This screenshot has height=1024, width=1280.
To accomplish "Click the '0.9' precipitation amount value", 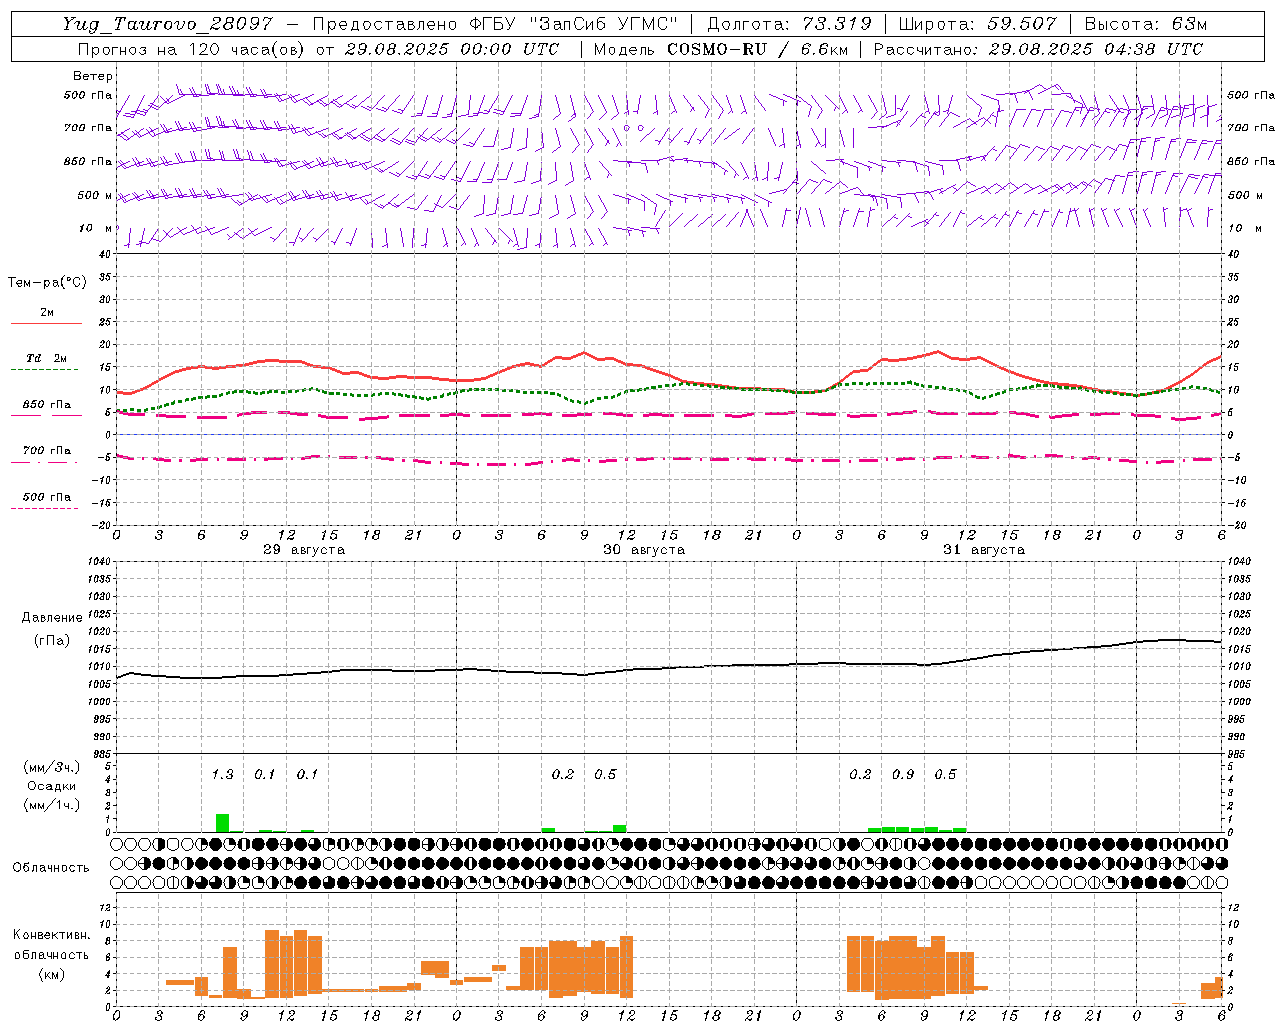I will [x=903, y=774].
